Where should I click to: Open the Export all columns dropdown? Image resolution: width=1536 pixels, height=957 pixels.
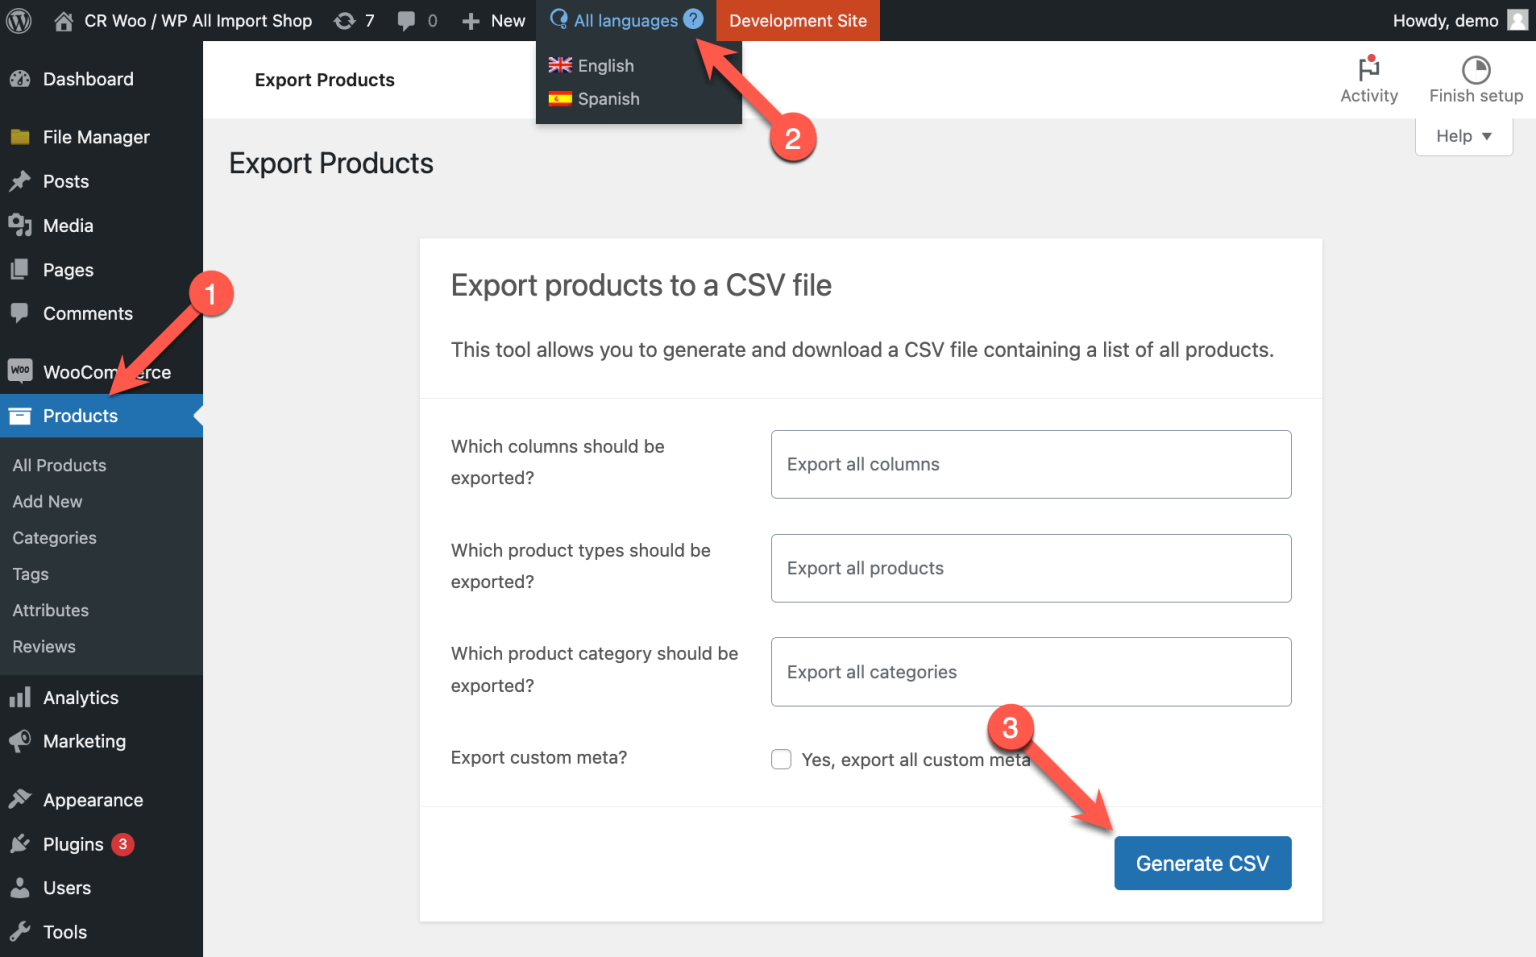pyautogui.click(x=1031, y=464)
